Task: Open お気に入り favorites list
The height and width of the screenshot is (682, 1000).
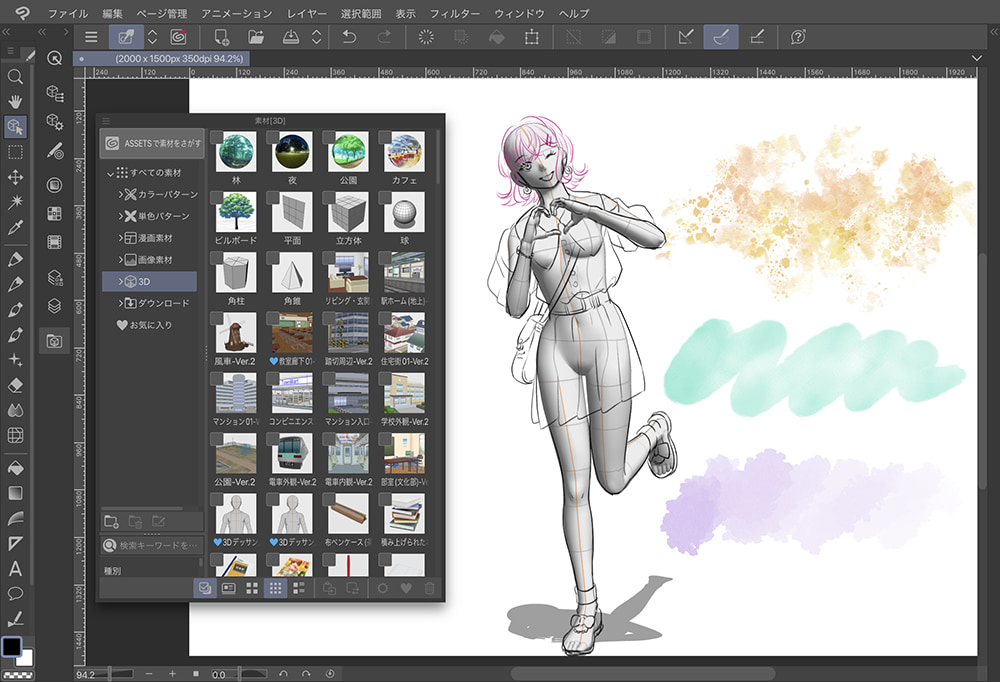Action: coord(143,325)
